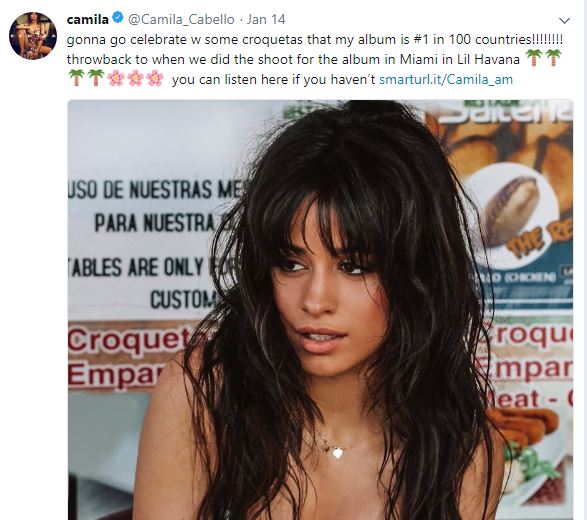
Task: Click the last palm tree emoji after Lil Havana
Action: pyautogui.click(x=553, y=58)
